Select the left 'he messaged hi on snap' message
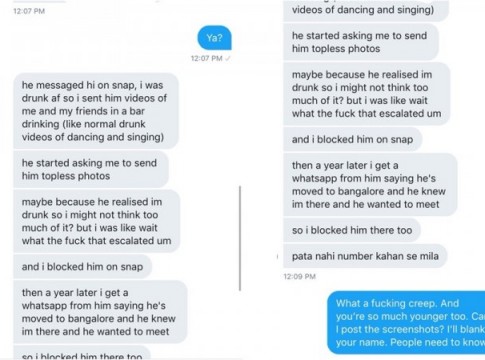This screenshot has width=485, height=360. coord(96,111)
